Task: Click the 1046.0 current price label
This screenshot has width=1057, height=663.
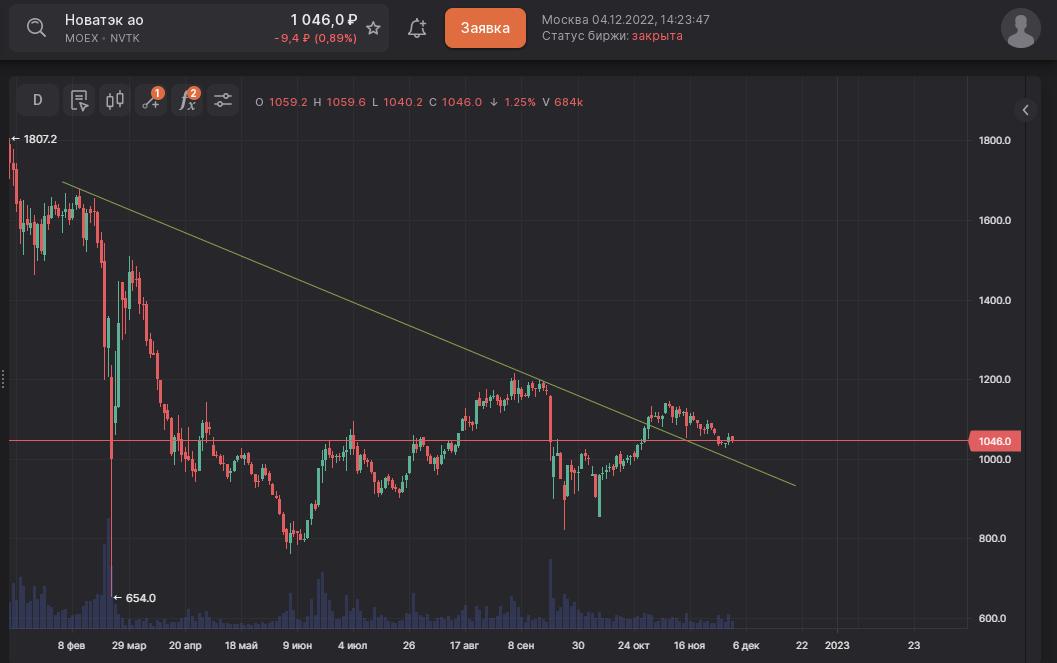Action: point(993,441)
